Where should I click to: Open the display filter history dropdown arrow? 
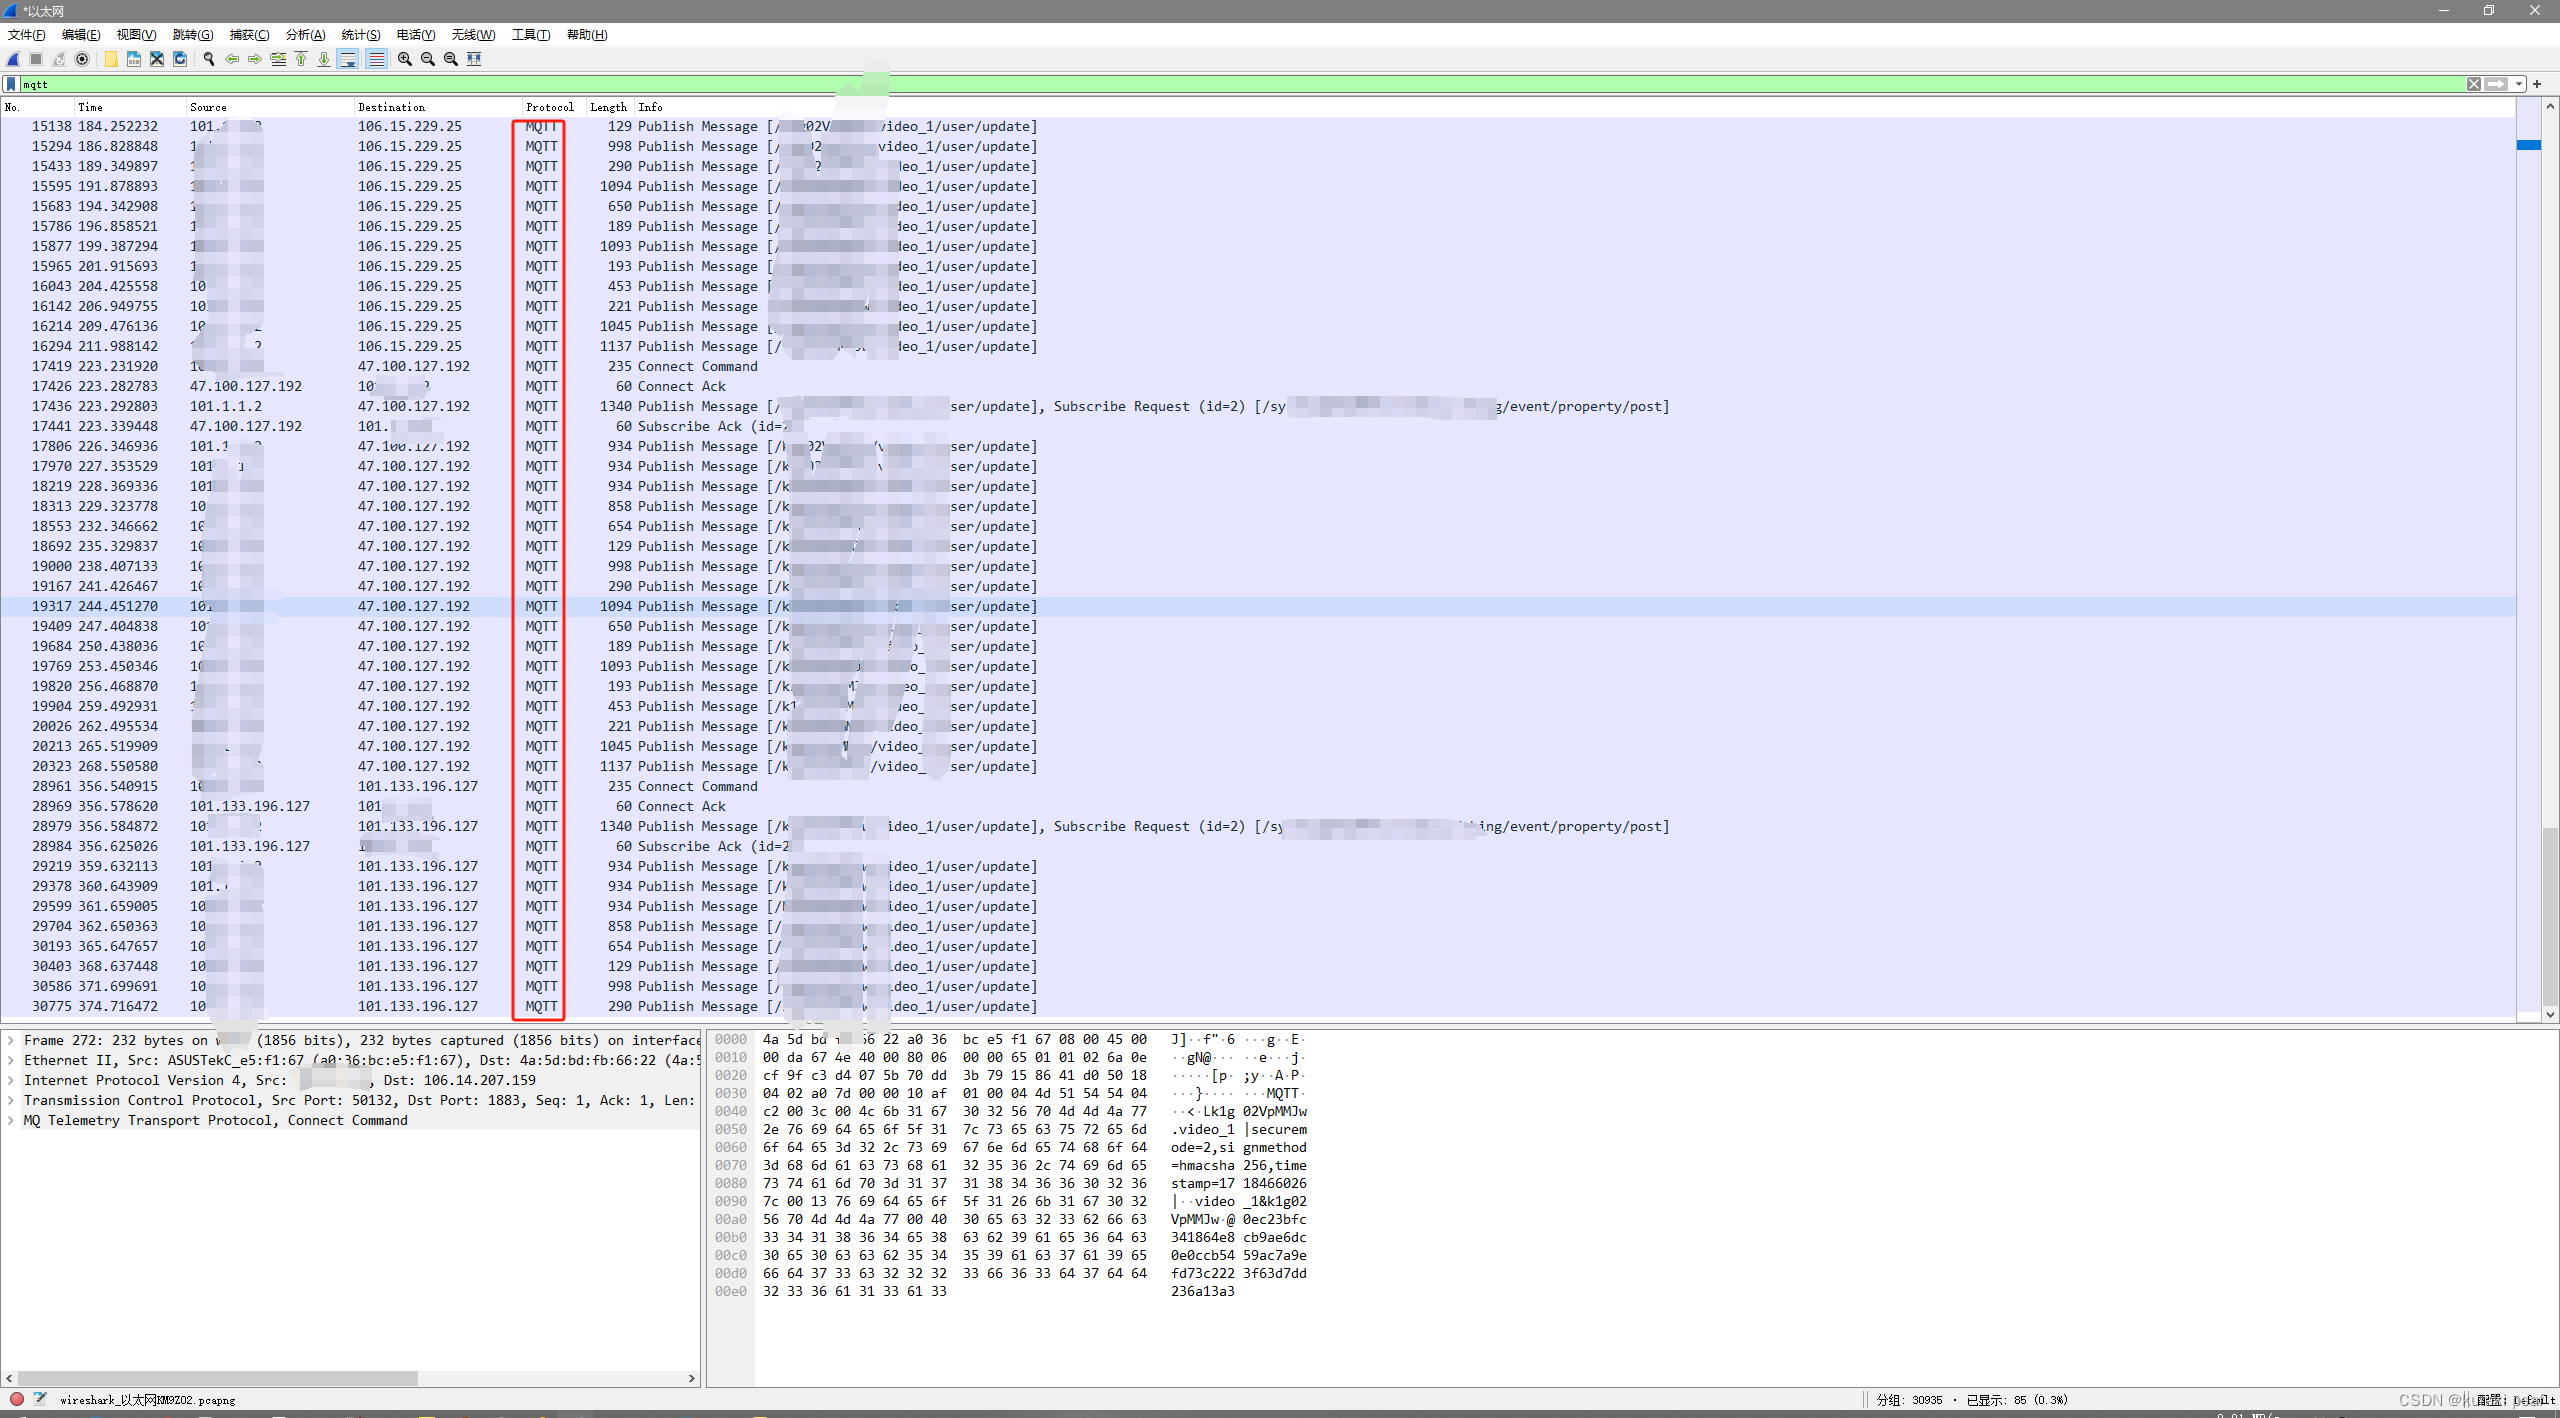2520,84
